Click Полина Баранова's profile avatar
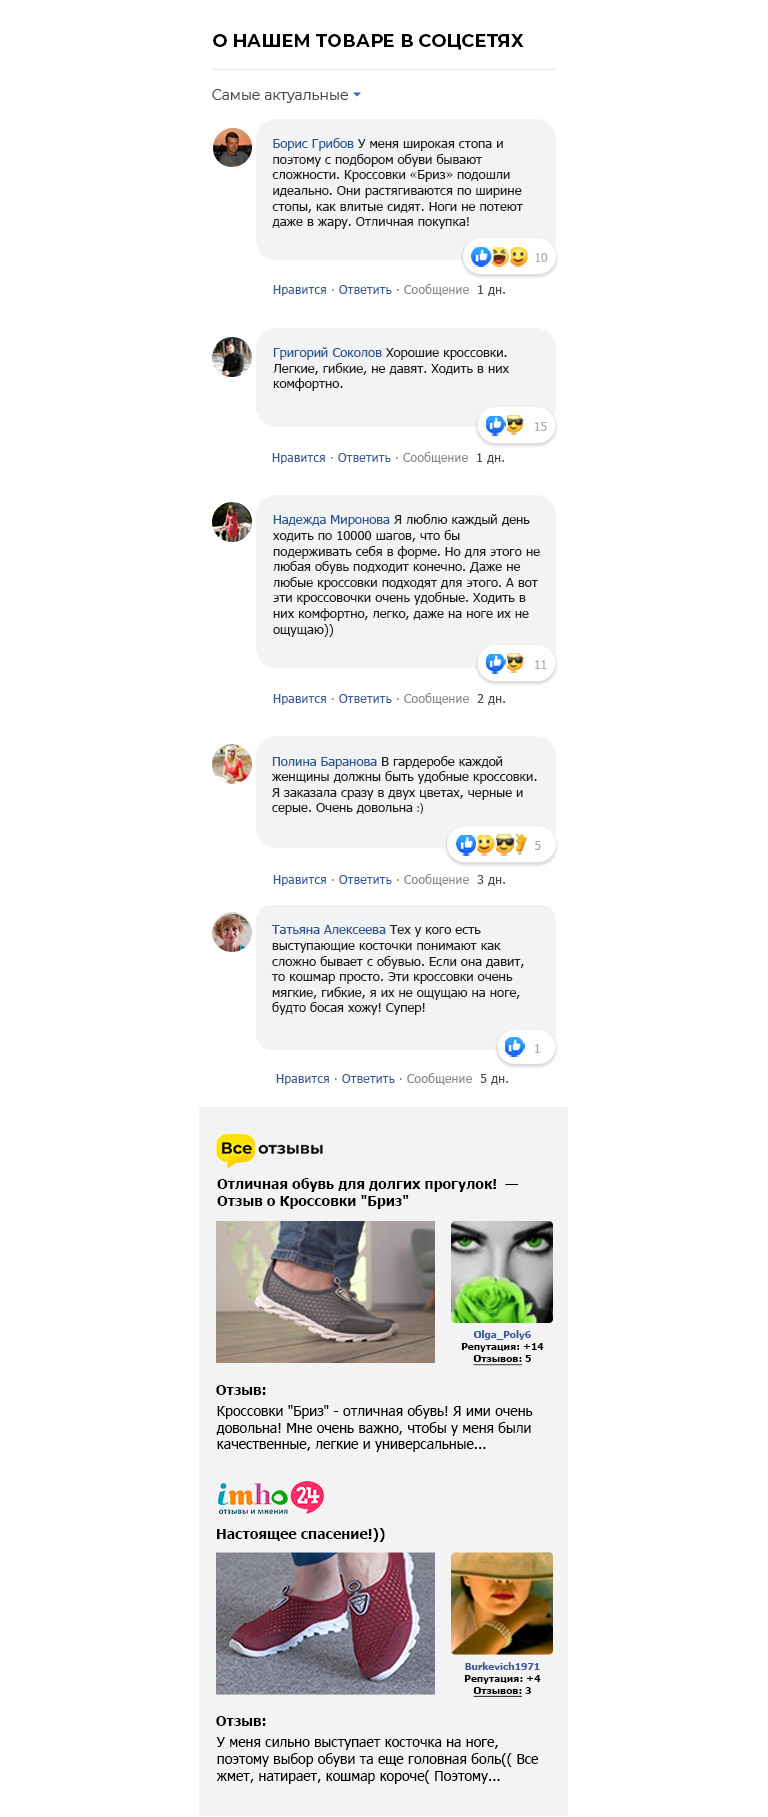Screen dimensions: 768x1817 [232, 764]
